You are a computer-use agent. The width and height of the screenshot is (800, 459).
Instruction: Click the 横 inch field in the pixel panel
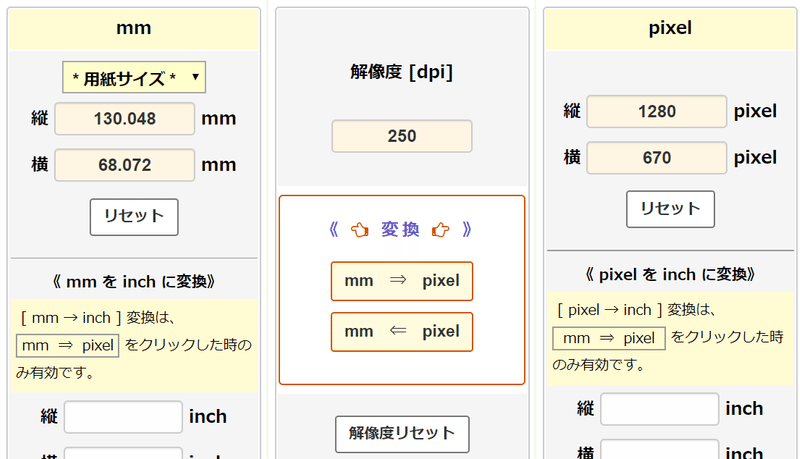click(x=659, y=450)
